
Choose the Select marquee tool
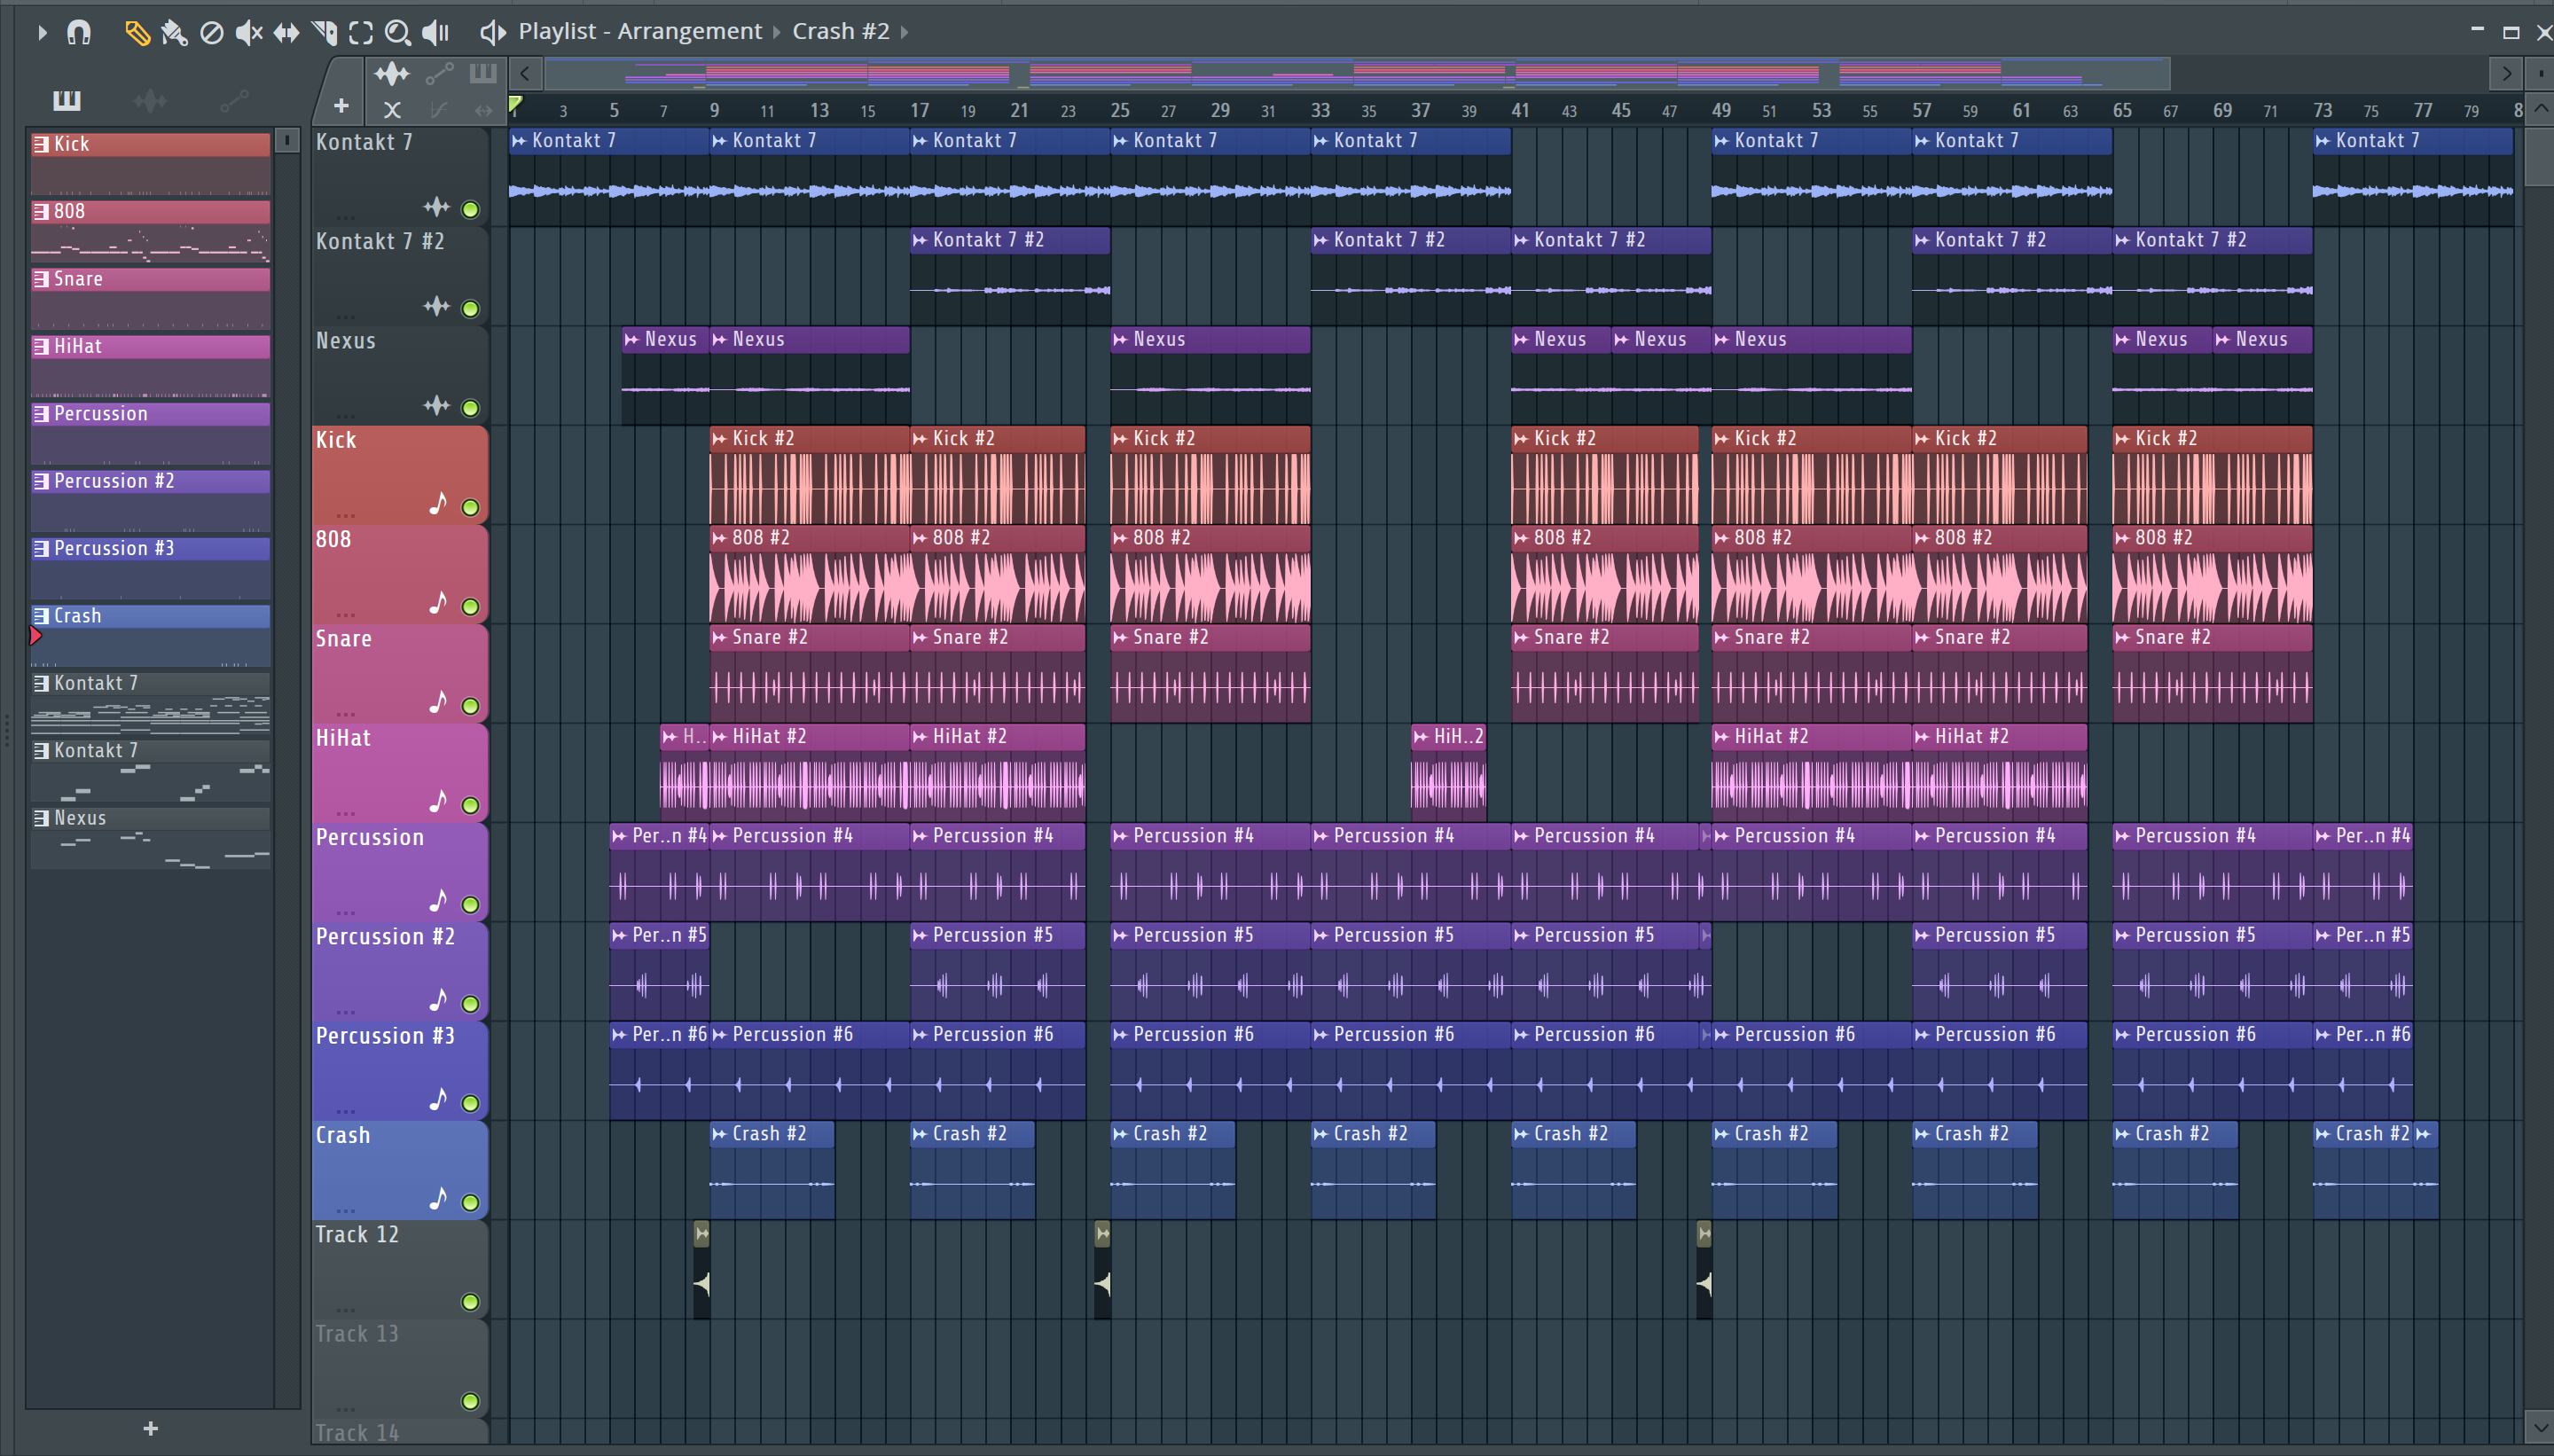(x=361, y=33)
